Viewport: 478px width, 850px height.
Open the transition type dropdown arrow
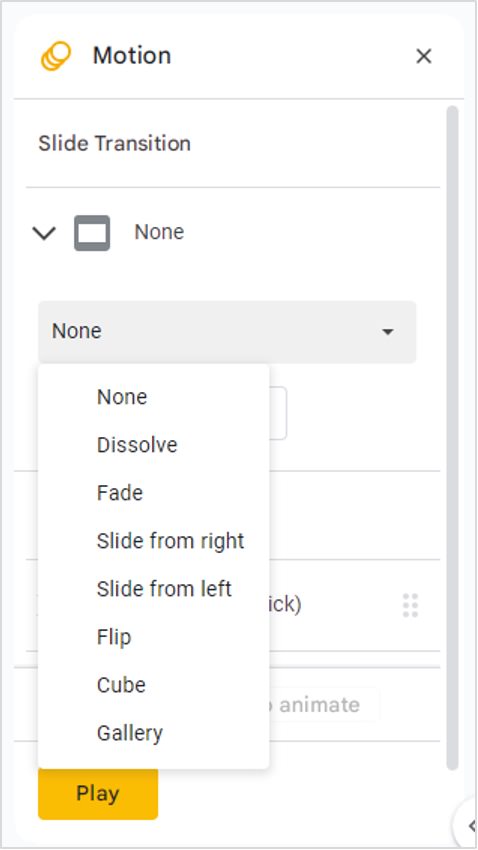pos(387,332)
